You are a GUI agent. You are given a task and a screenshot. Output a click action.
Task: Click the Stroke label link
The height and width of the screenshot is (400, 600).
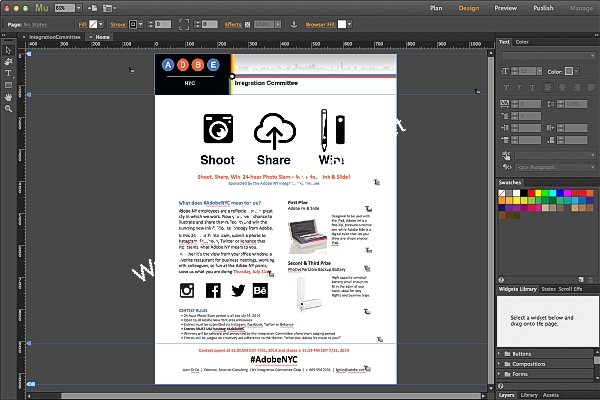tap(118, 24)
